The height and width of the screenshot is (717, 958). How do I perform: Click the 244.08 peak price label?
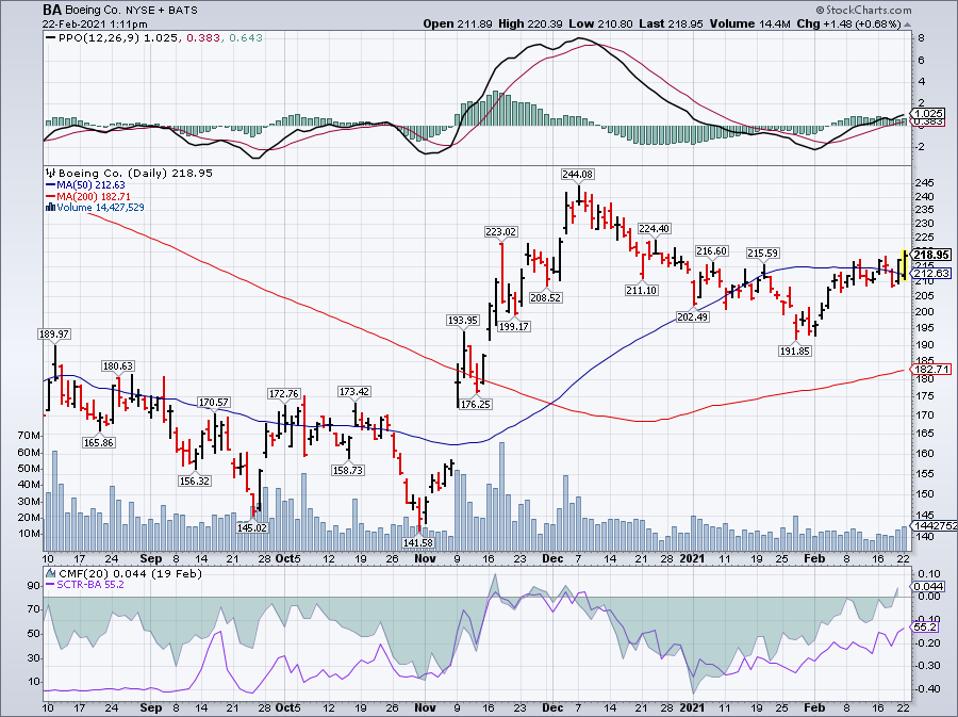tap(577, 175)
